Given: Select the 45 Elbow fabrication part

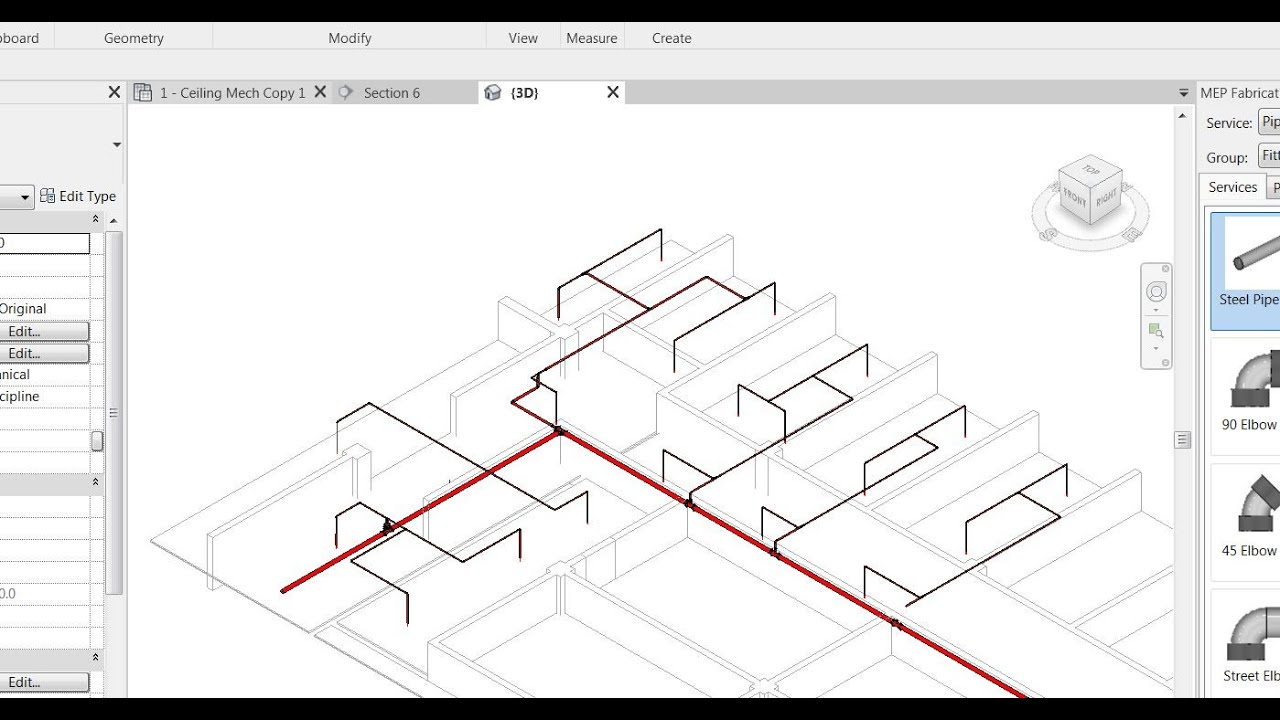Looking at the screenshot, I should 1246,520.
